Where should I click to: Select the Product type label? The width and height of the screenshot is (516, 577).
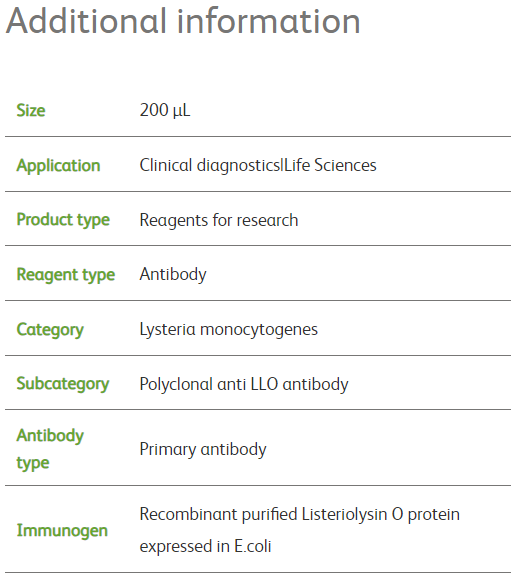tap(63, 220)
